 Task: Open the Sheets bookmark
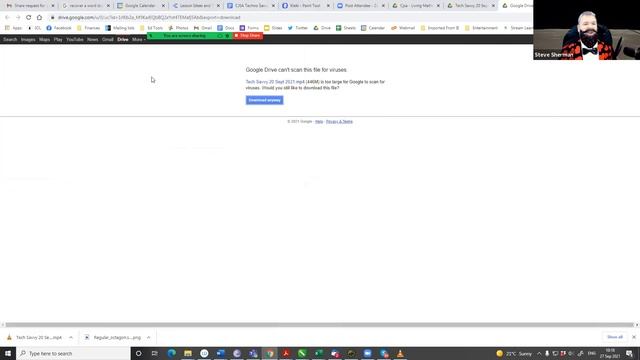click(346, 28)
